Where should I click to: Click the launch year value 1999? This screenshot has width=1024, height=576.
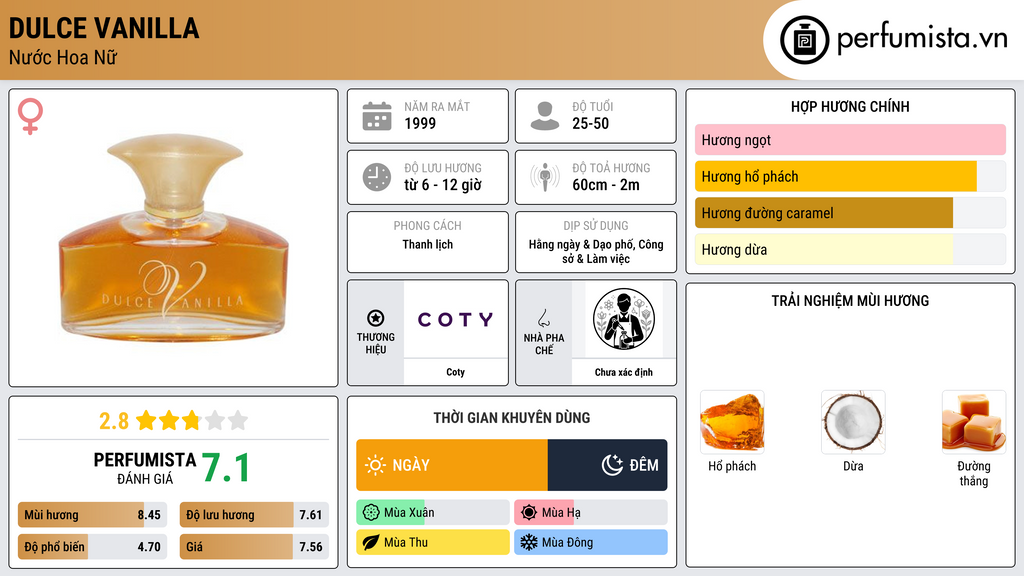point(420,123)
